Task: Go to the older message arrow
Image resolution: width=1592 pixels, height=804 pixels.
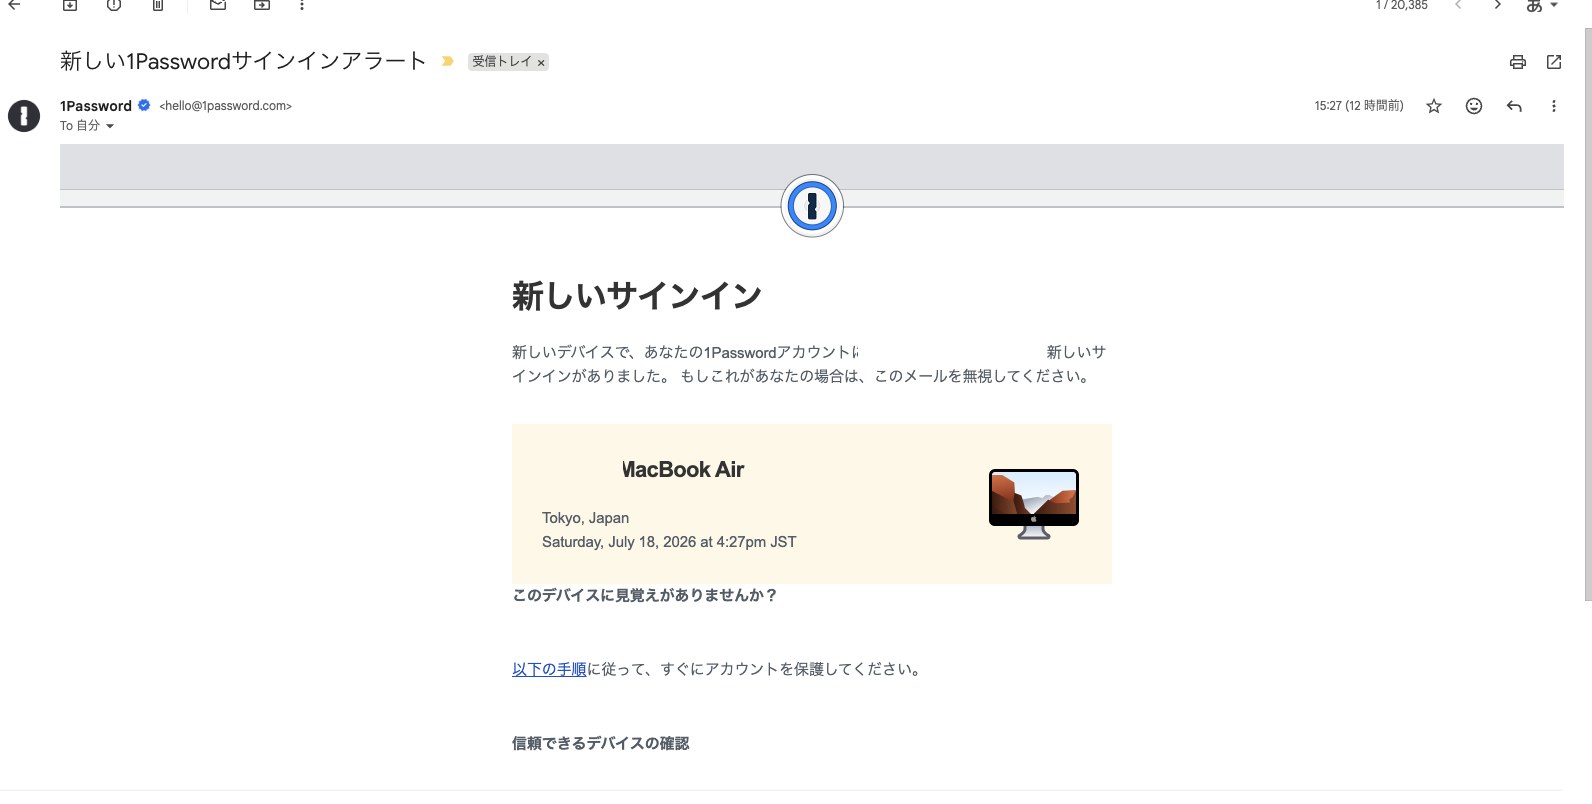Action: point(1497,5)
